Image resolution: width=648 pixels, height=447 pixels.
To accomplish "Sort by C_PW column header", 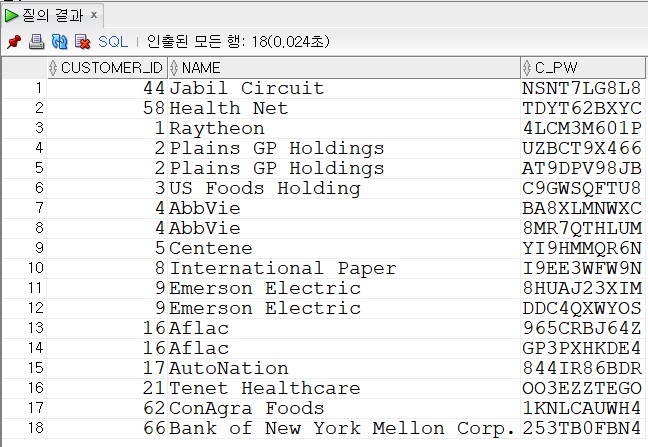I will 583,68.
